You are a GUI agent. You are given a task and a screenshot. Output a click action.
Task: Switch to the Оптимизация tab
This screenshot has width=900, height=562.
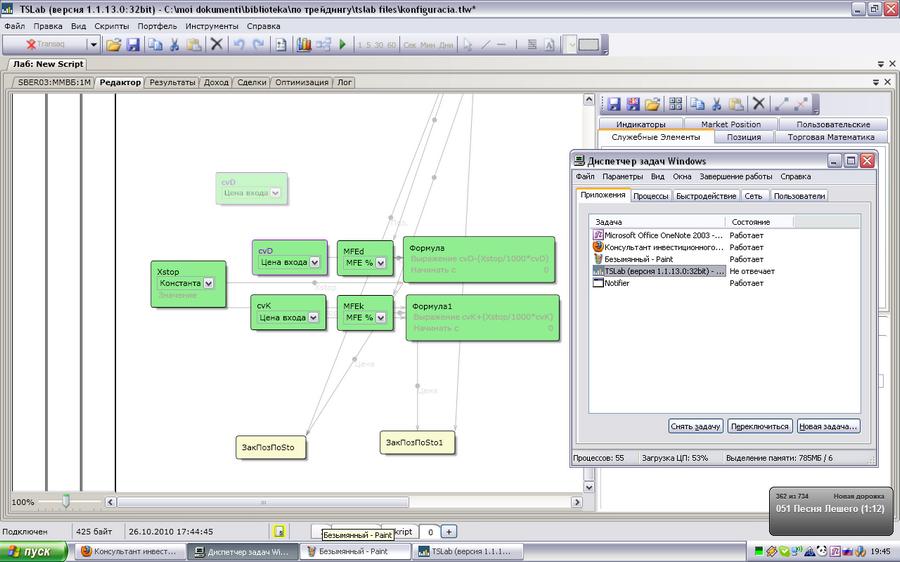tap(301, 83)
